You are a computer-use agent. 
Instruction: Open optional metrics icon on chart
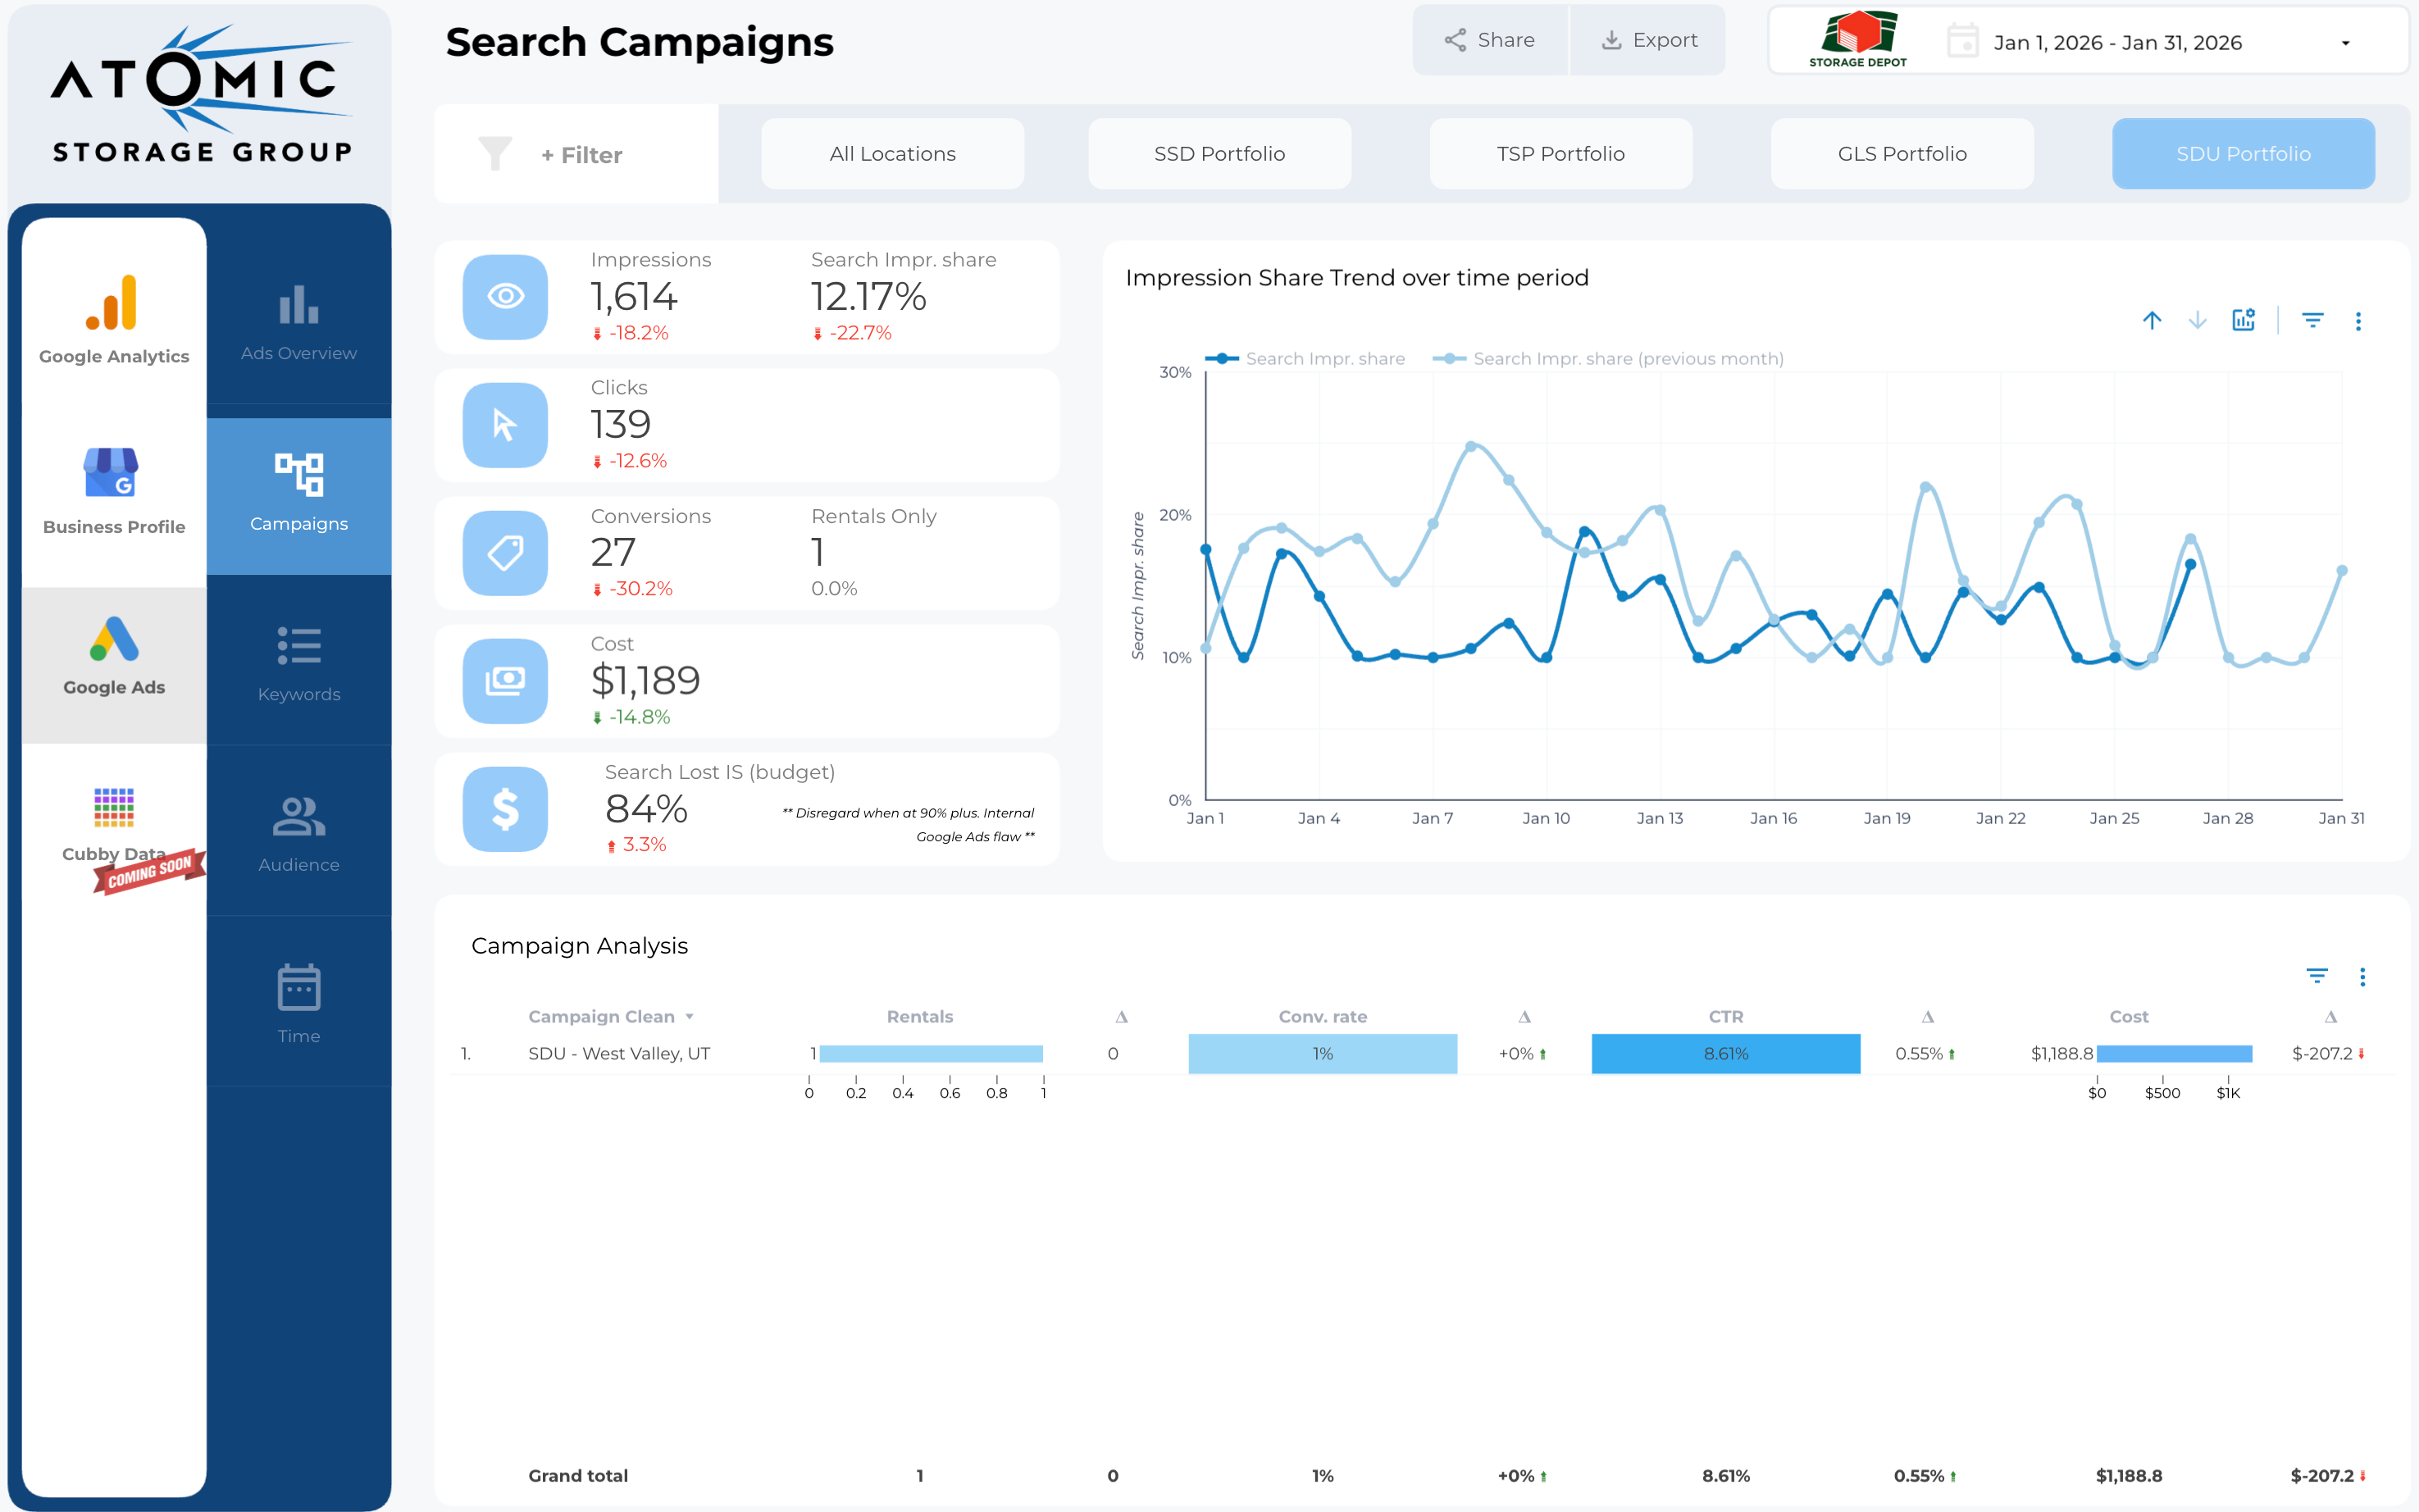point(2243,320)
